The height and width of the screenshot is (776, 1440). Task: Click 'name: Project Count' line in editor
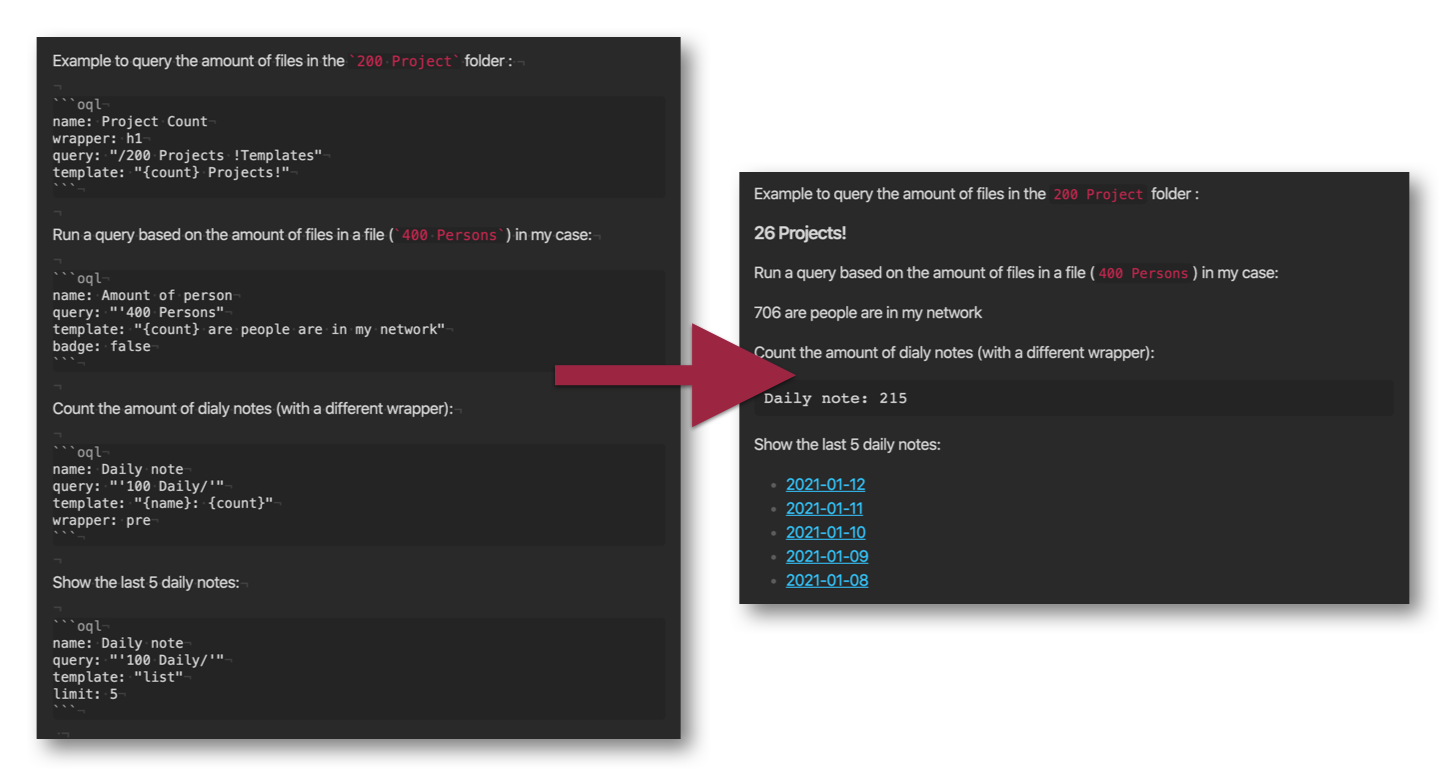[x=130, y=121]
